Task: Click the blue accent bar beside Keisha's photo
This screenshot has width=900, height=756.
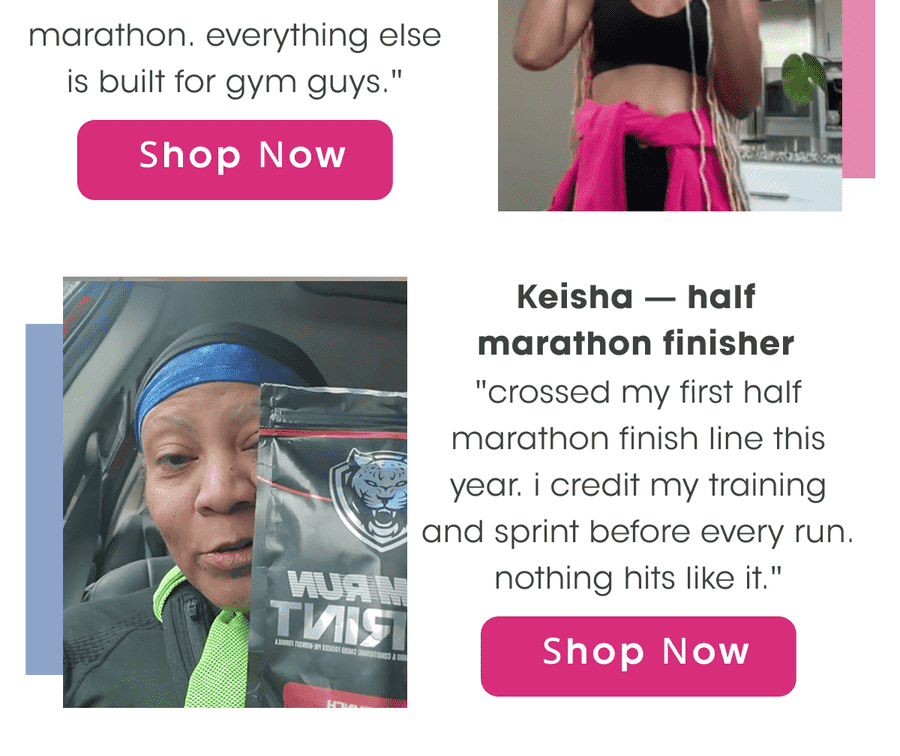Action: coord(44,499)
